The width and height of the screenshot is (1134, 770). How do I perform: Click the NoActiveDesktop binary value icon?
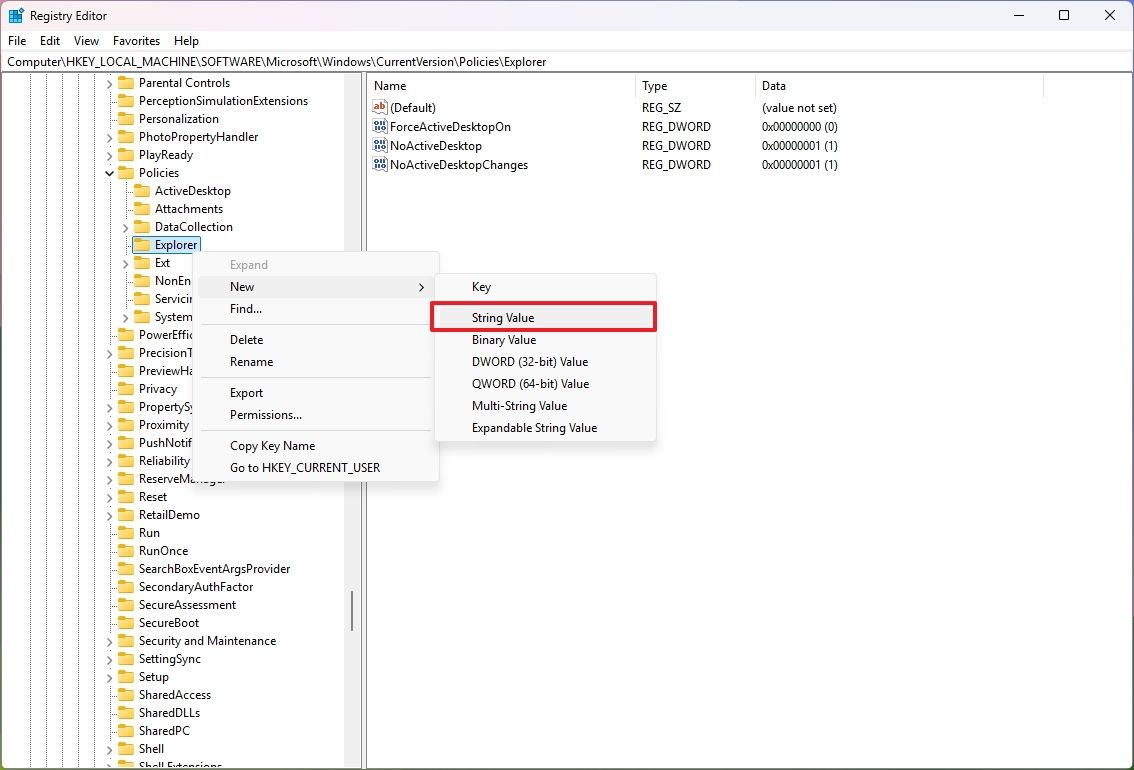pos(380,145)
